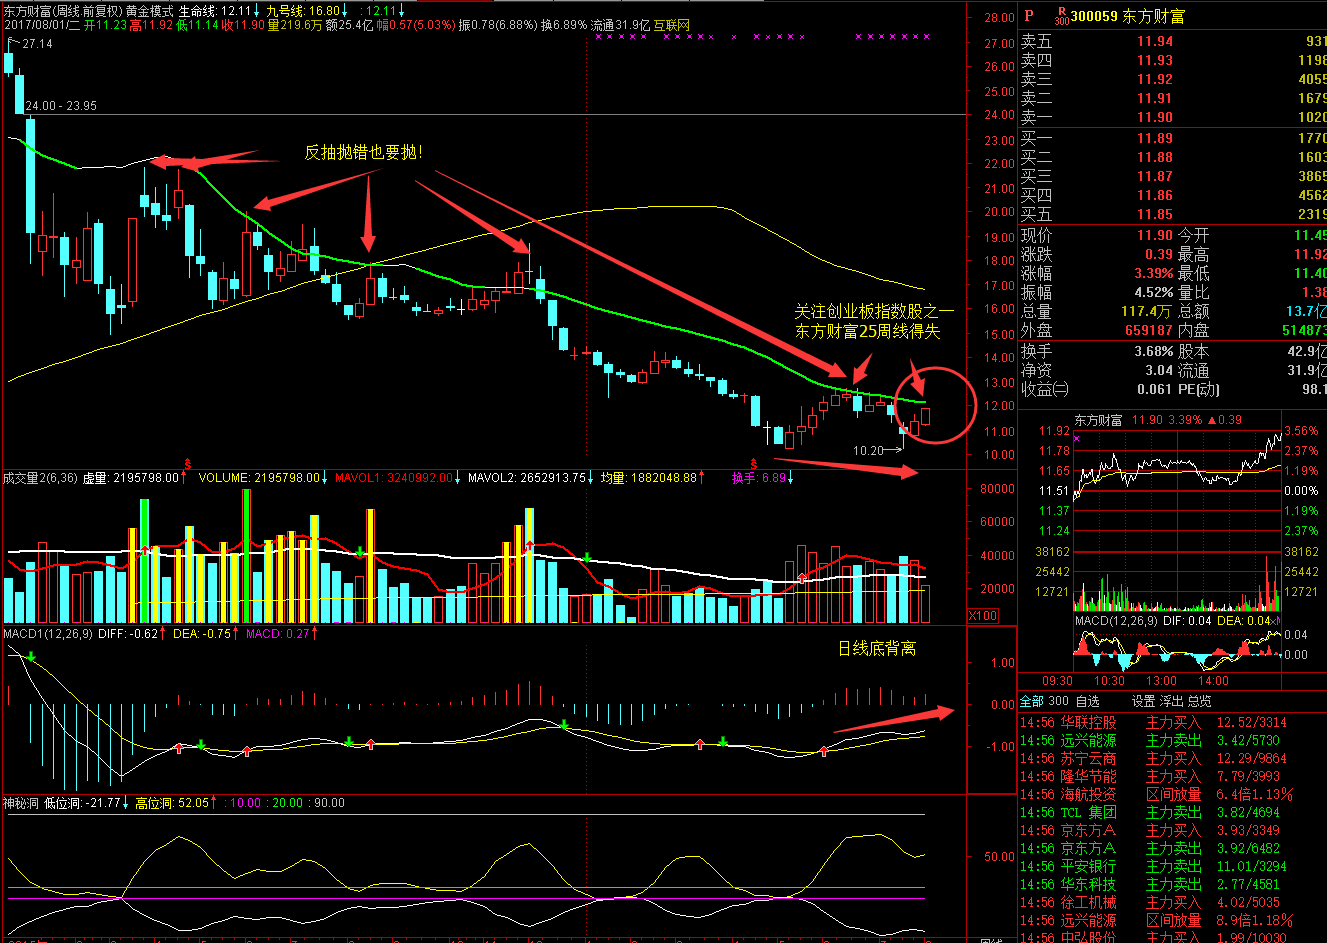Click the 27.14 high price marker

[x=37, y=44]
